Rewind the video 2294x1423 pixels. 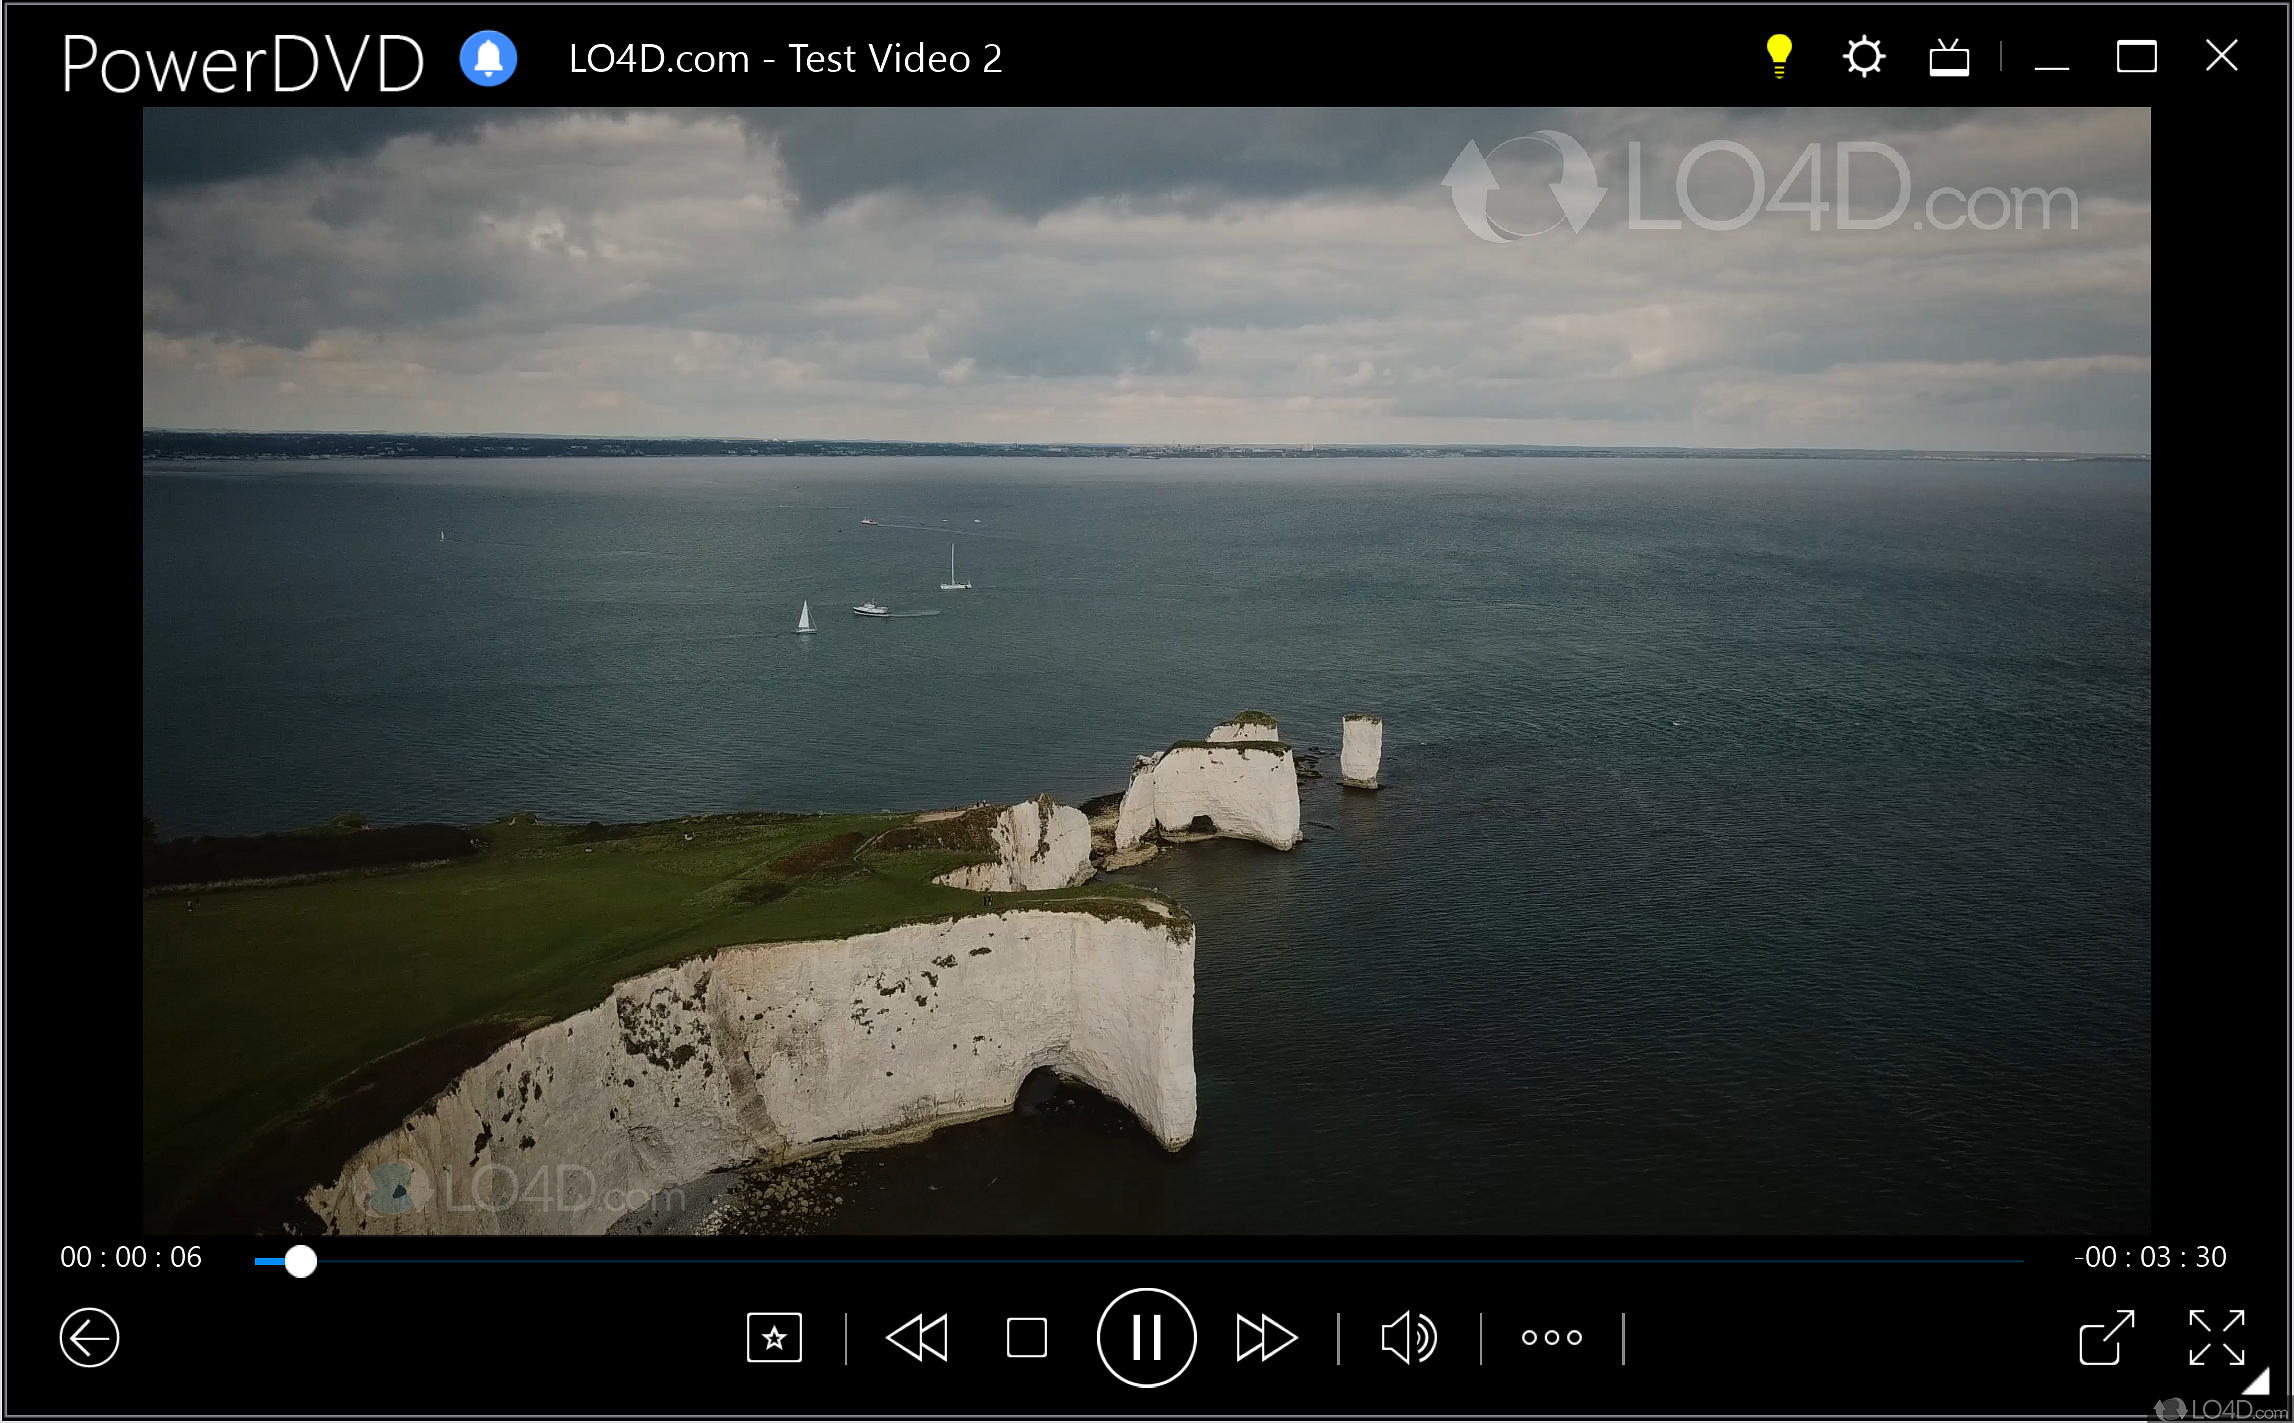click(917, 1337)
